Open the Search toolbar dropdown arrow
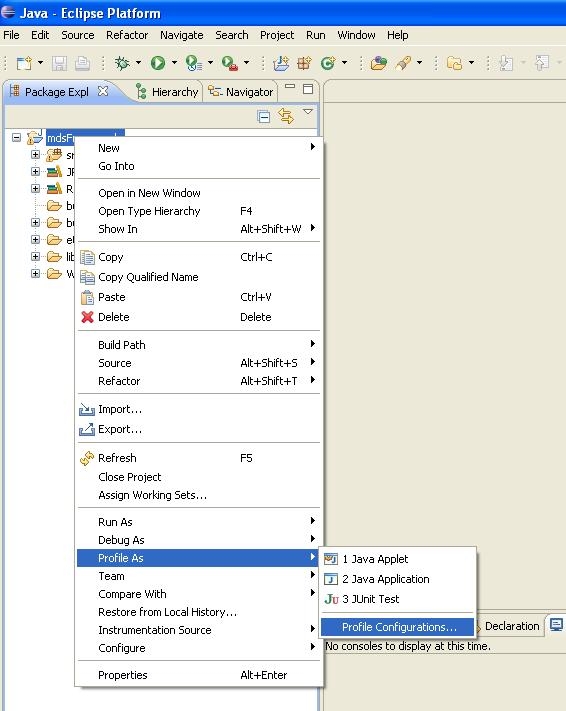The height and width of the screenshot is (711, 566). (x=419, y=63)
